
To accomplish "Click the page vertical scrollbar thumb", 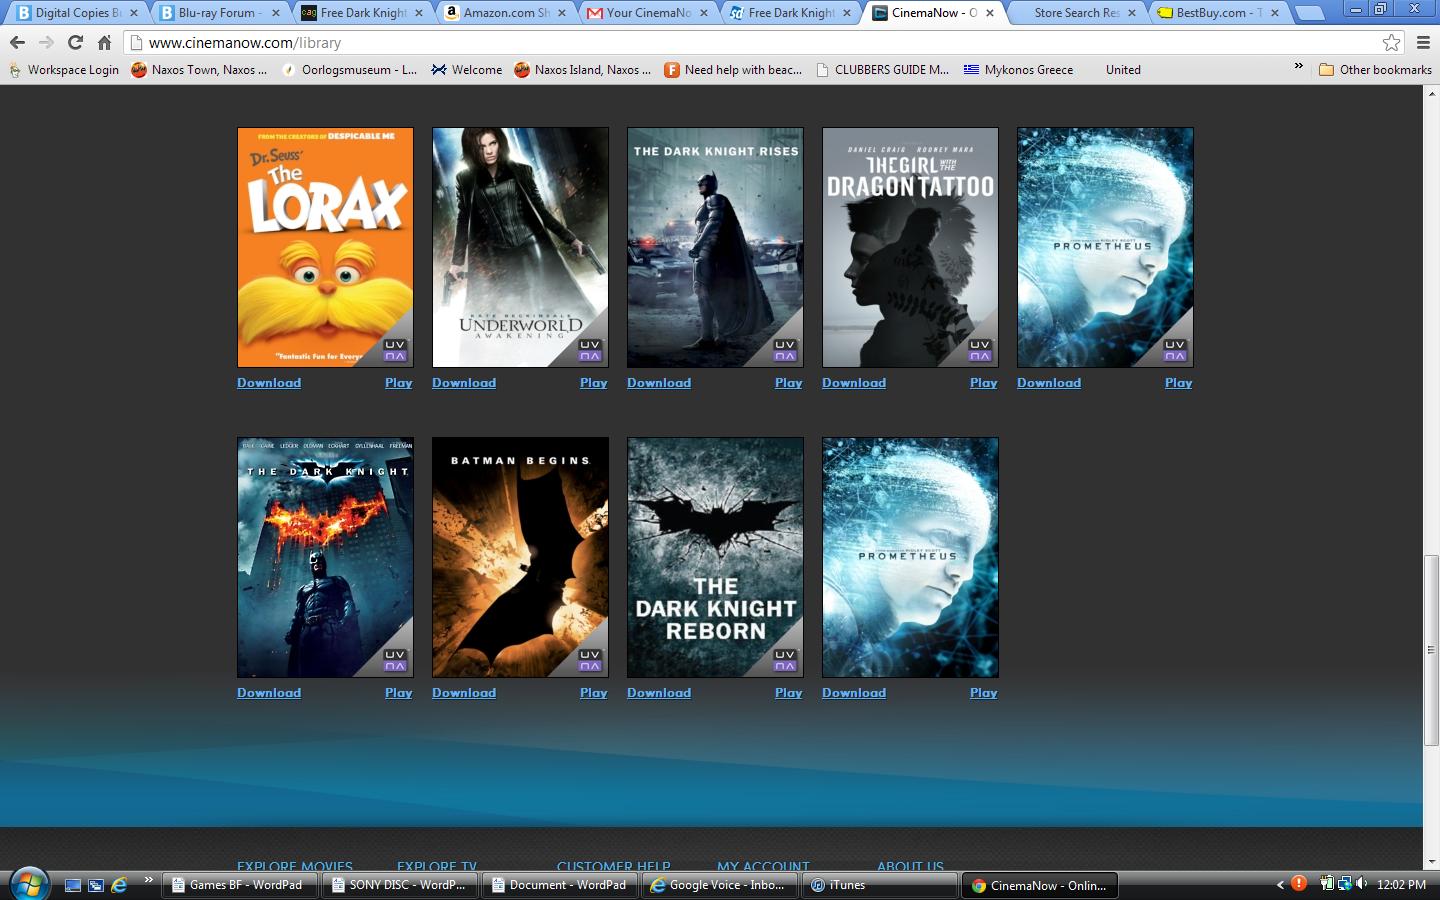I will pyautogui.click(x=1430, y=650).
